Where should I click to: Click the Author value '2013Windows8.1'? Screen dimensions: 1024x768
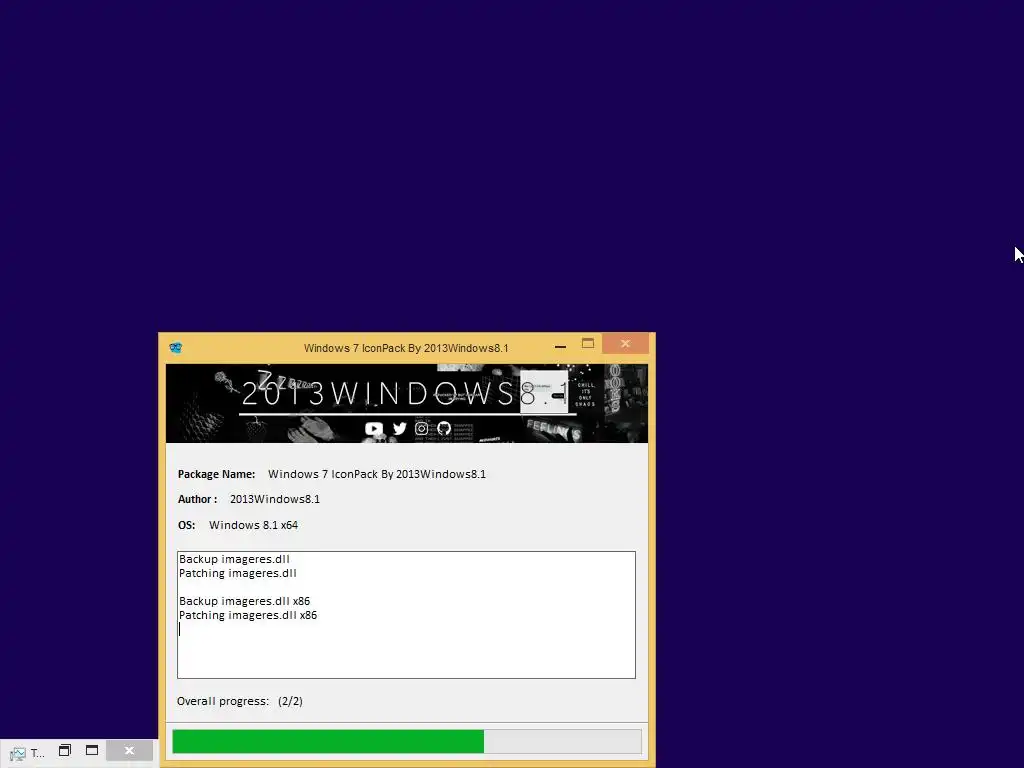tap(275, 500)
